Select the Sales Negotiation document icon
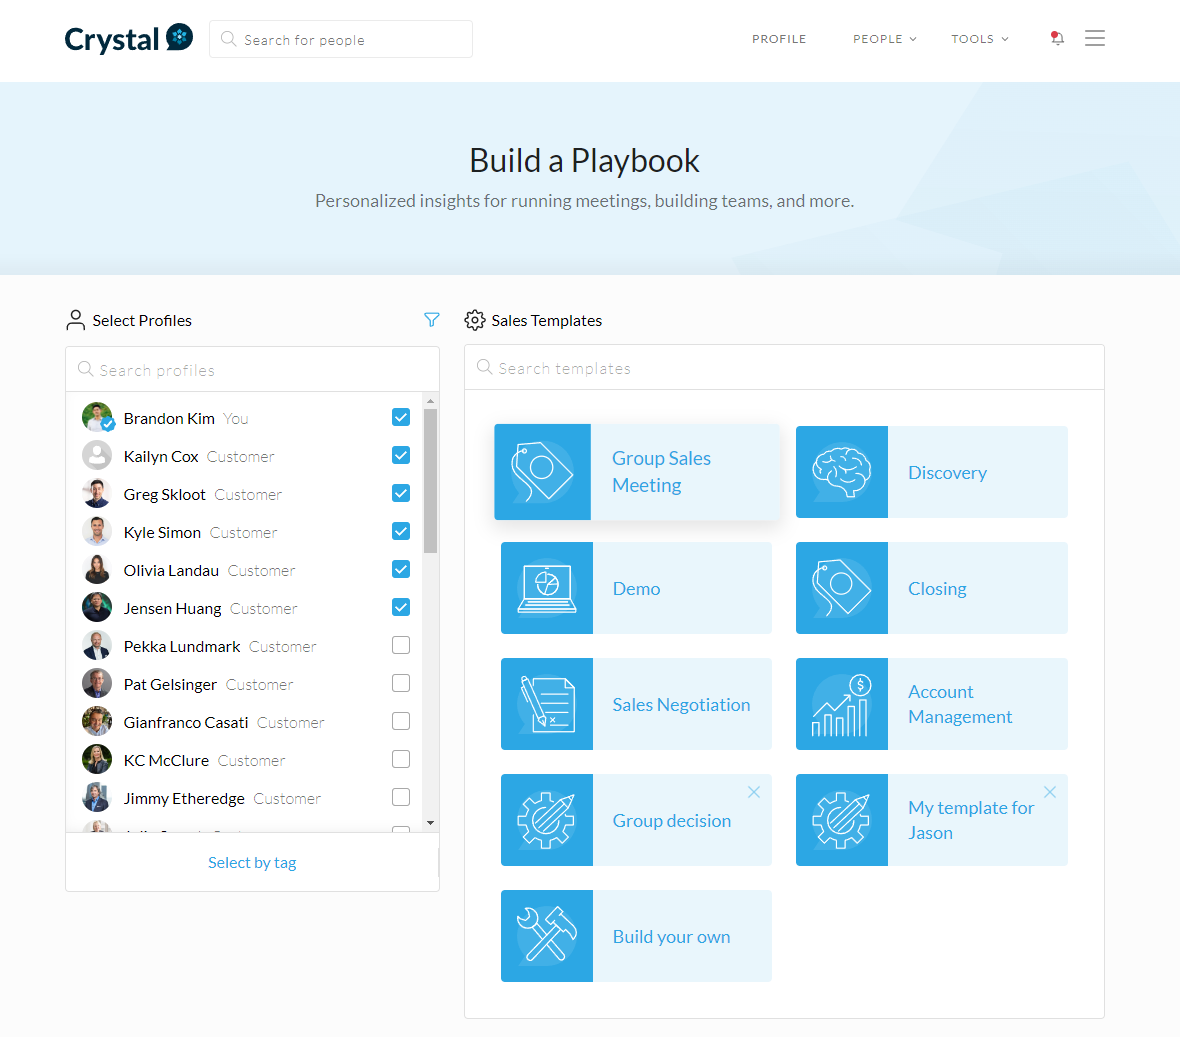Image resolution: width=1180 pixels, height=1037 pixels. click(x=547, y=704)
